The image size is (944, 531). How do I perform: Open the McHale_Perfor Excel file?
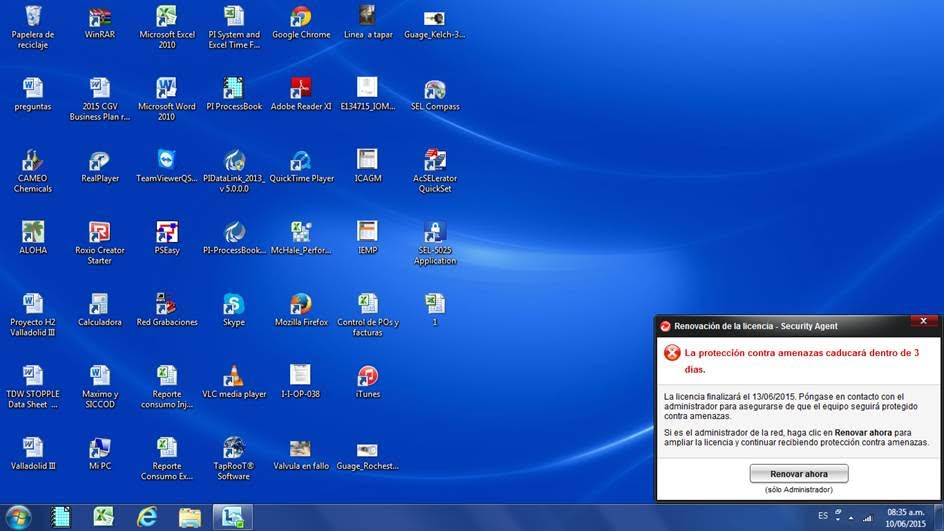pos(301,238)
